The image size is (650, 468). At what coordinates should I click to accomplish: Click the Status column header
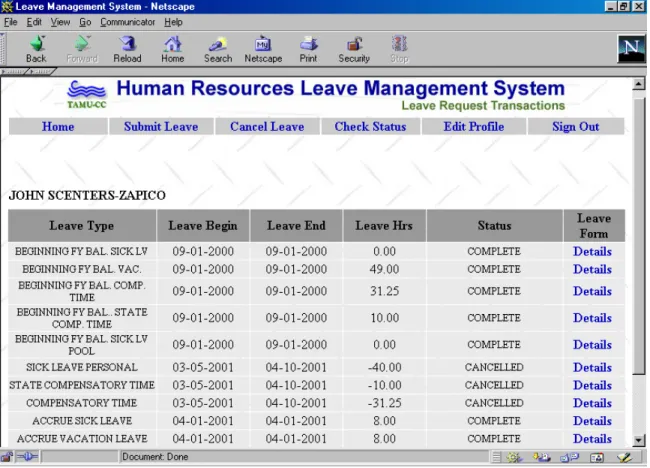[x=494, y=226]
